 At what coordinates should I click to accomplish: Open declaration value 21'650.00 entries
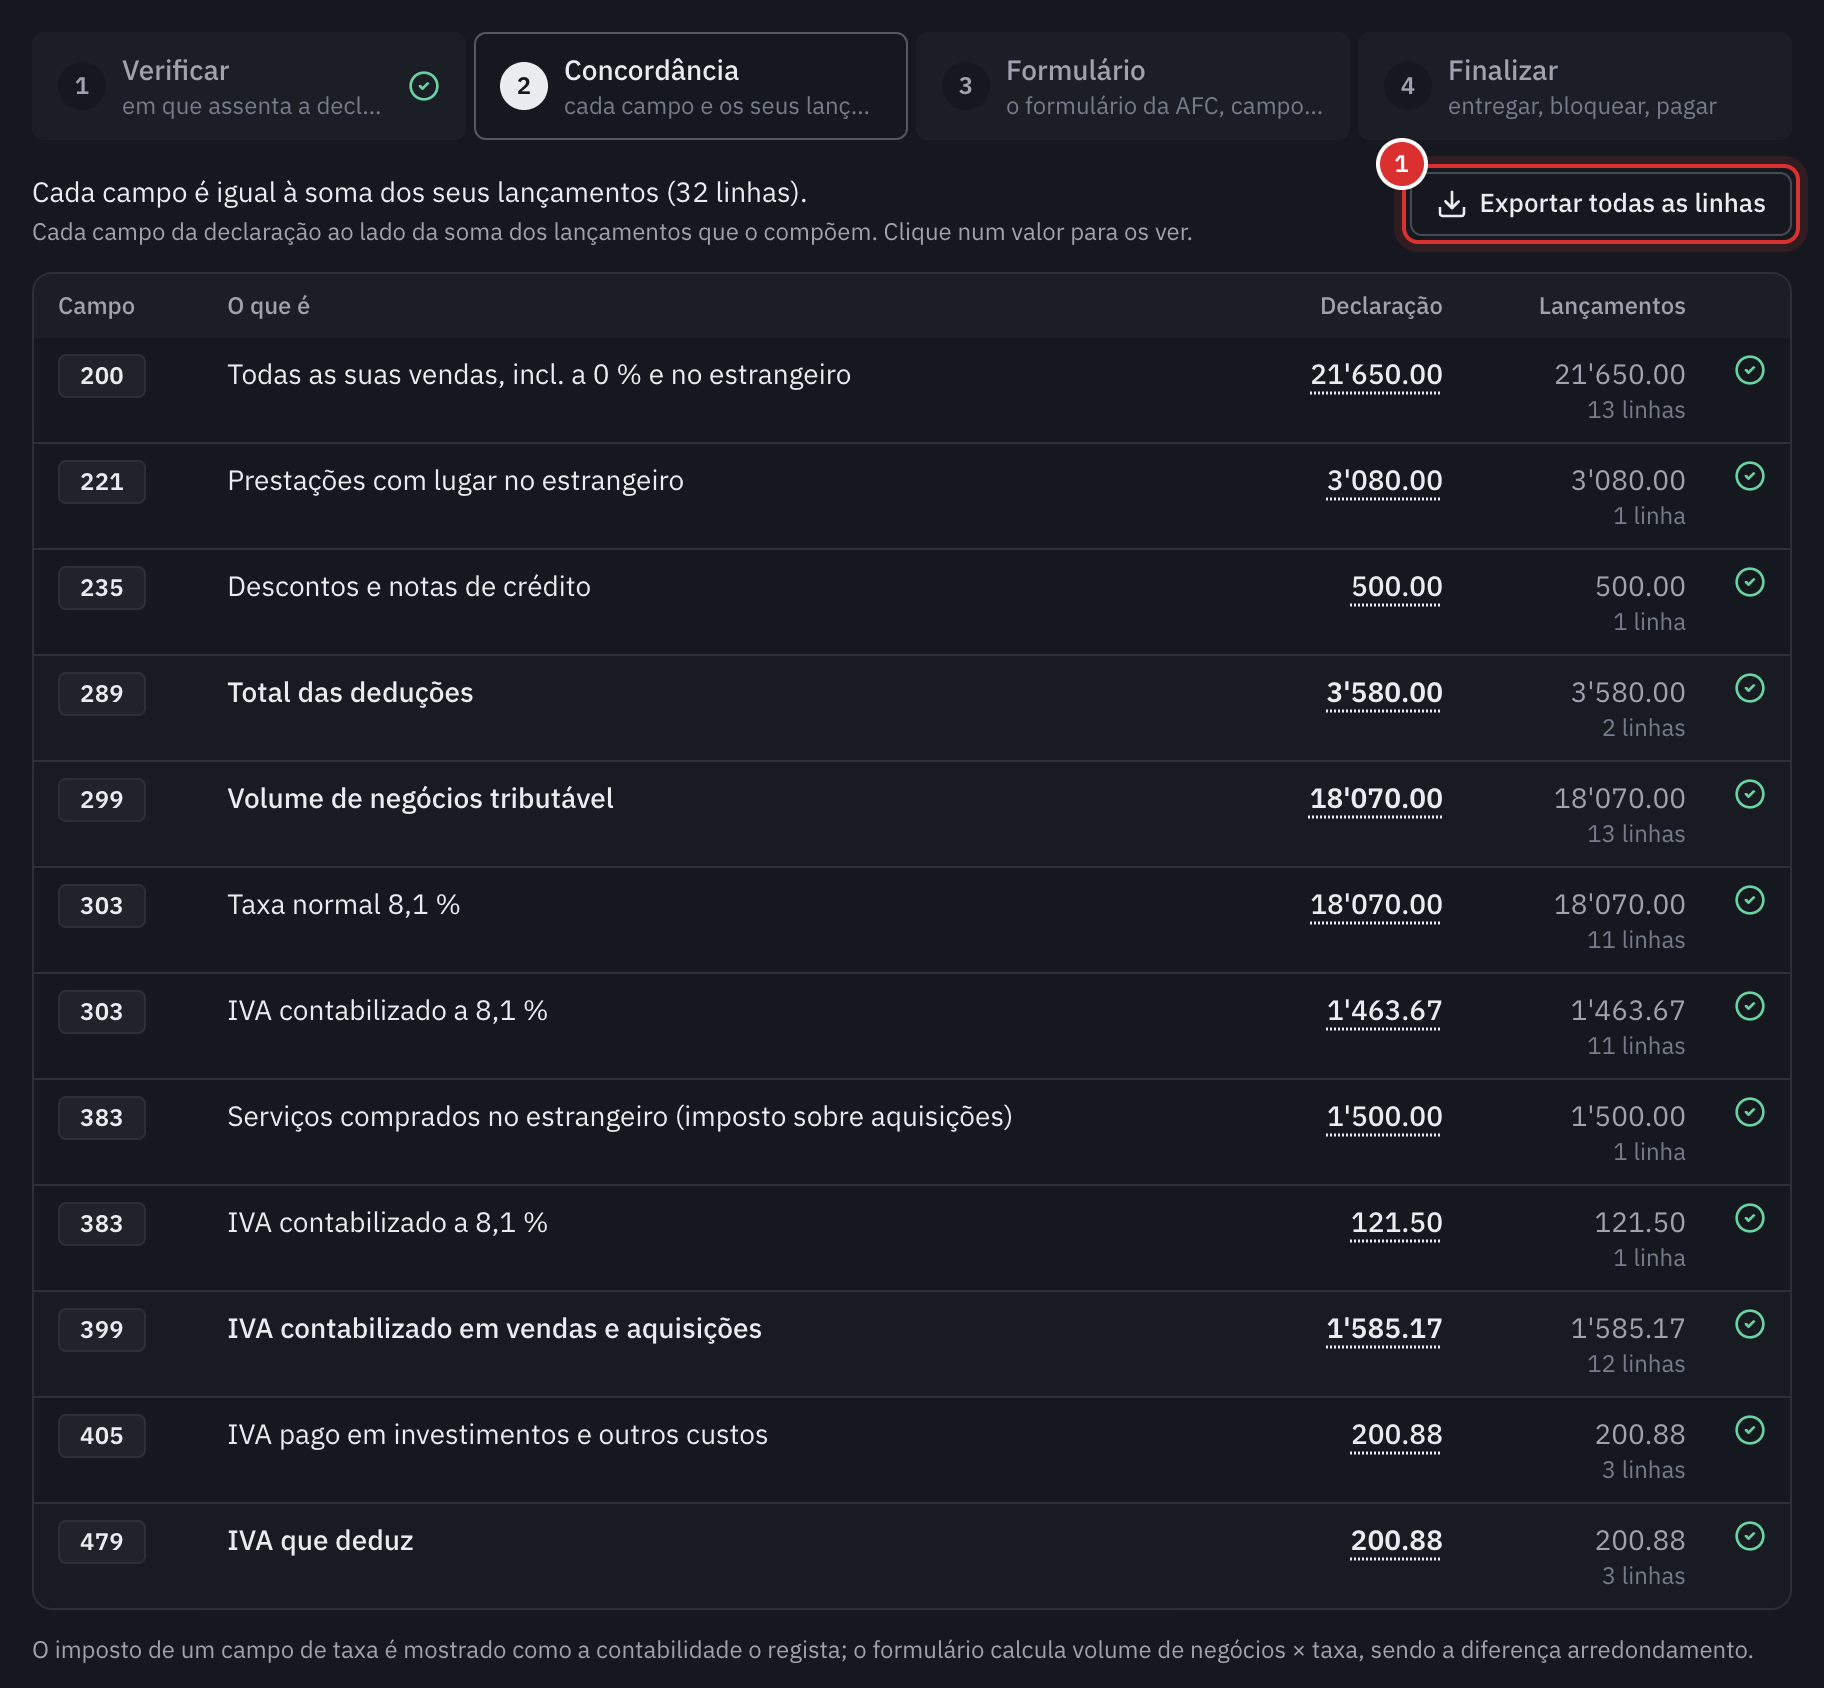tap(1376, 375)
